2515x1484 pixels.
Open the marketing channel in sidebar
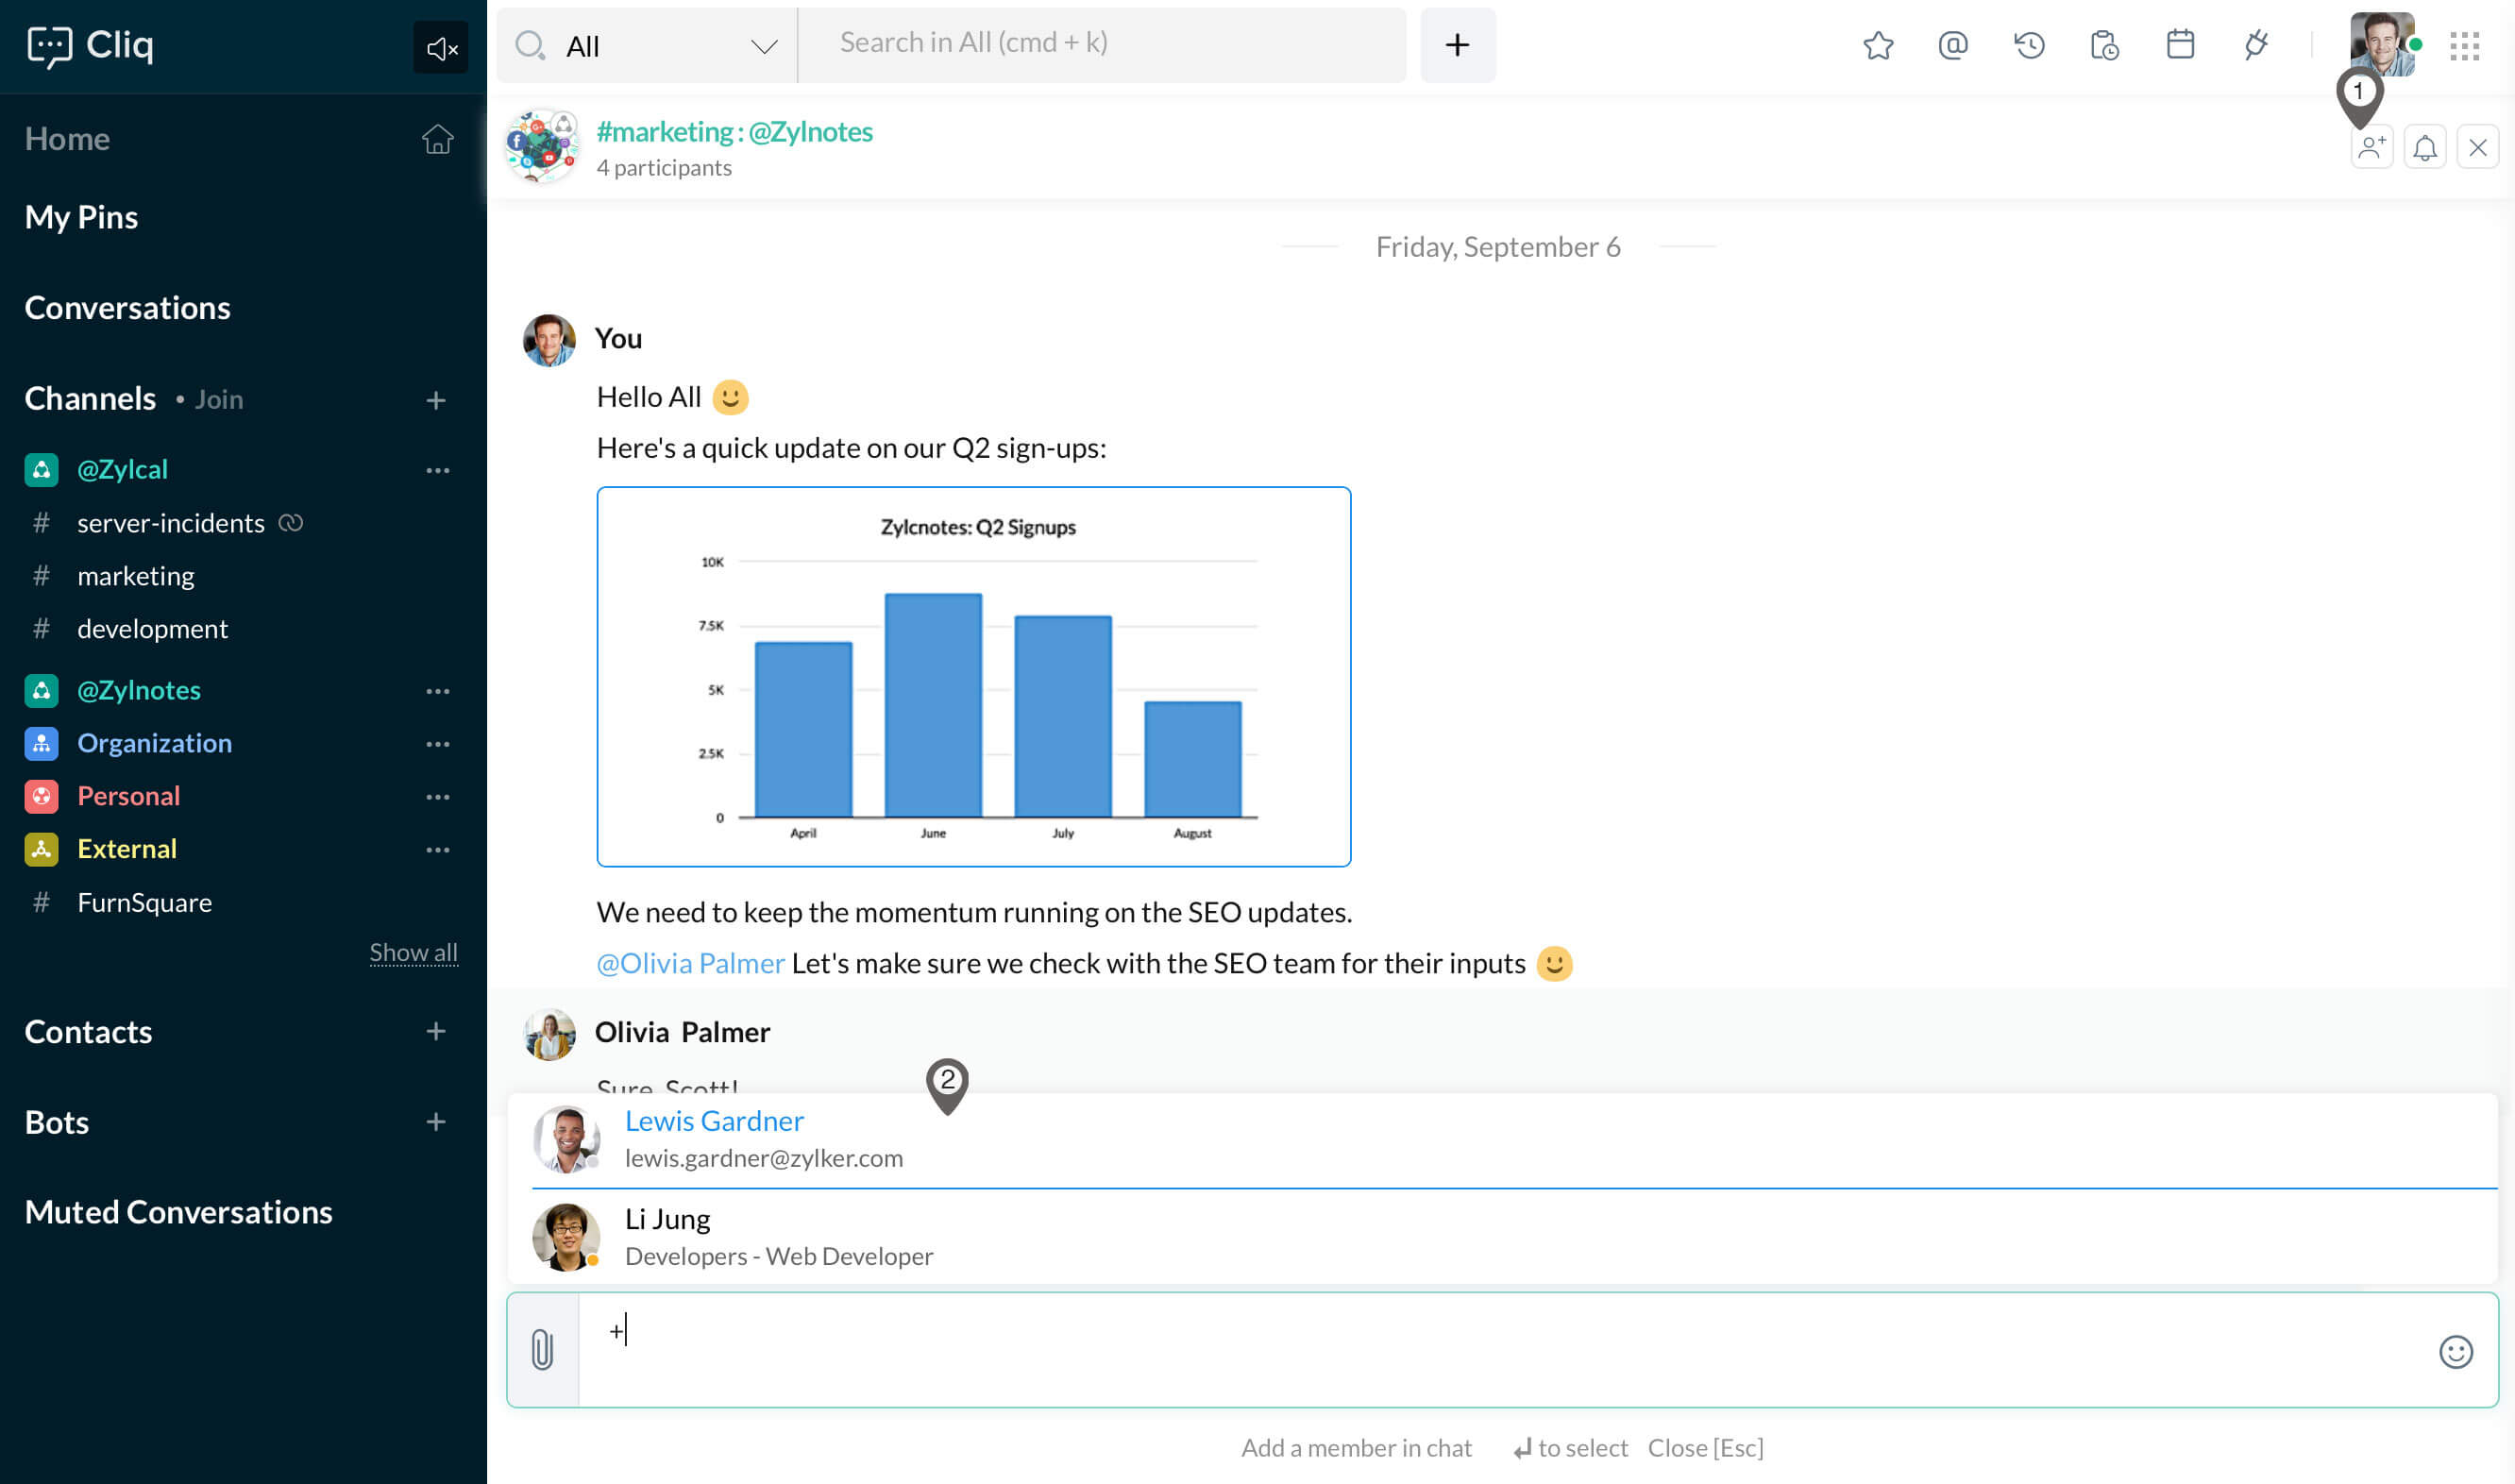[x=136, y=575]
